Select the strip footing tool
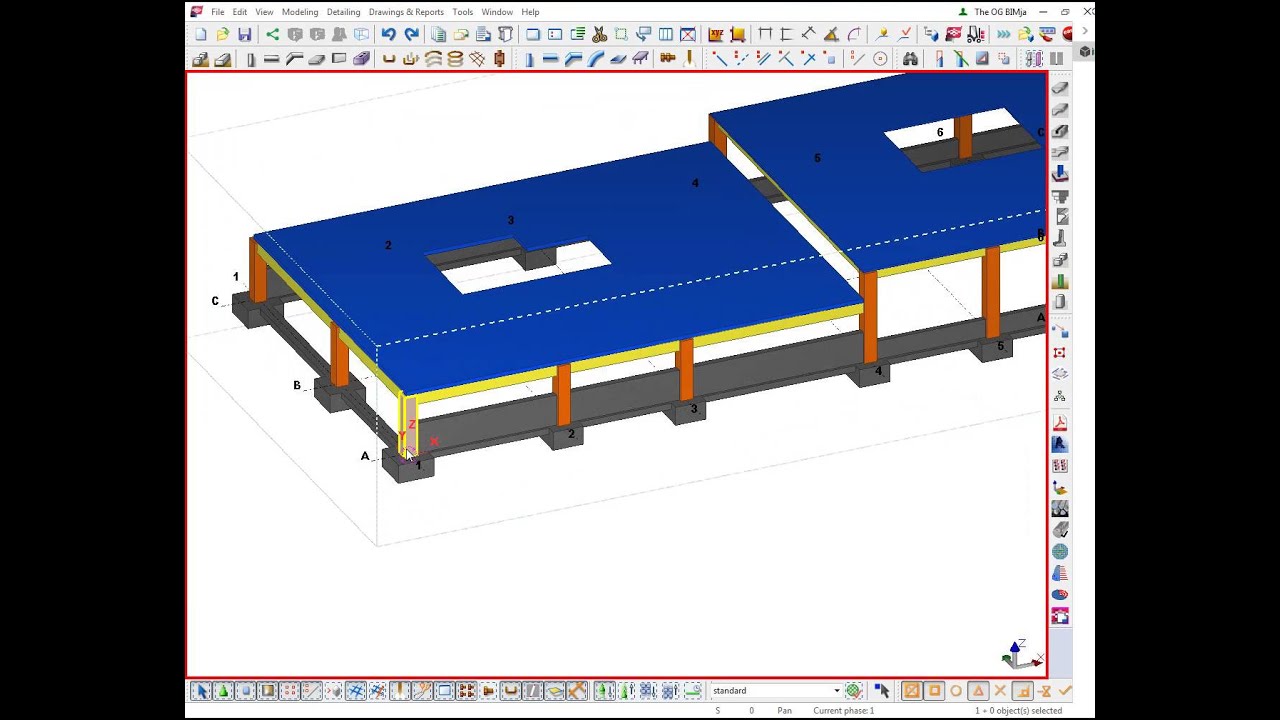This screenshot has height=720, width=1280. click(222, 59)
